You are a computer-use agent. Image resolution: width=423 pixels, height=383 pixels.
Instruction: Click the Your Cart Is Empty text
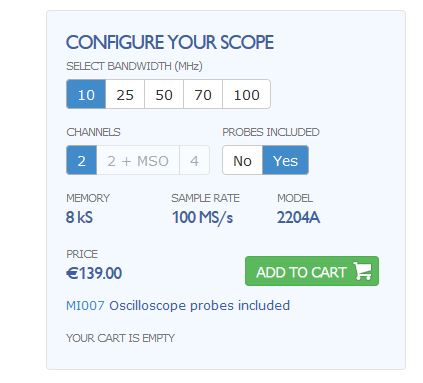(120, 338)
